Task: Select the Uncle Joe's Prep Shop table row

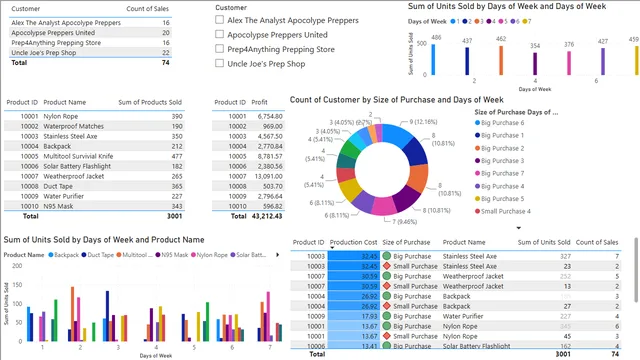Action: [x=90, y=53]
